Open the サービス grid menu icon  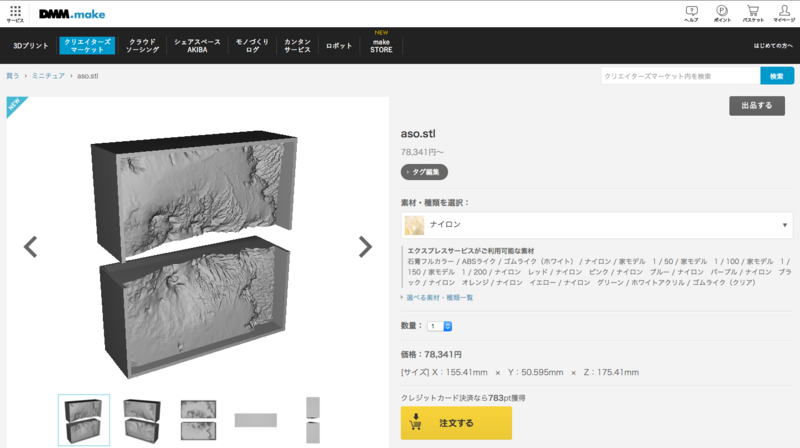pyautogui.click(x=15, y=14)
